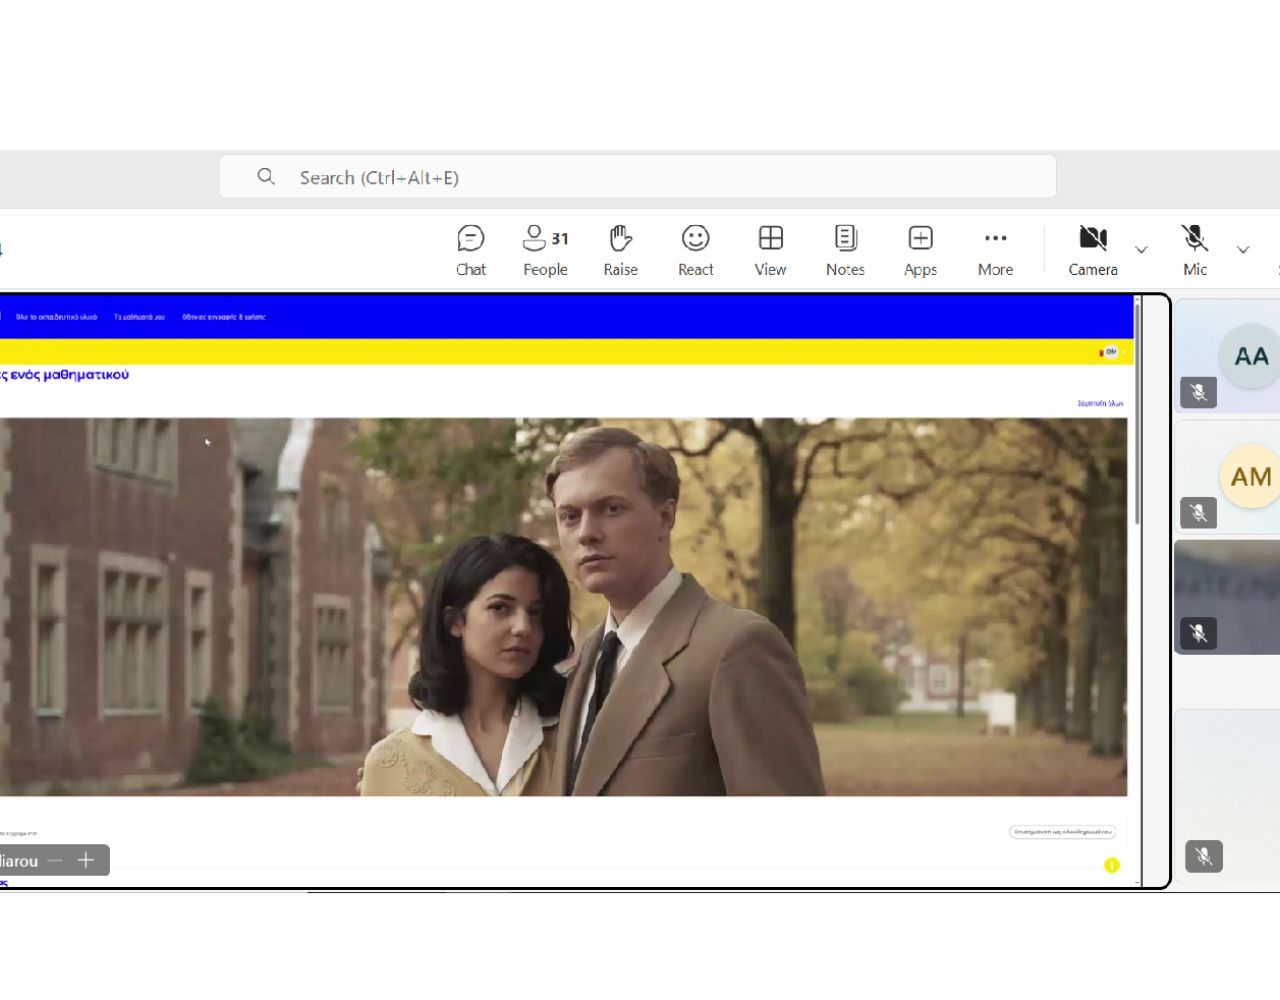Select participant AA avatar
Viewport: 1280px width, 1000px height.
1250,356
